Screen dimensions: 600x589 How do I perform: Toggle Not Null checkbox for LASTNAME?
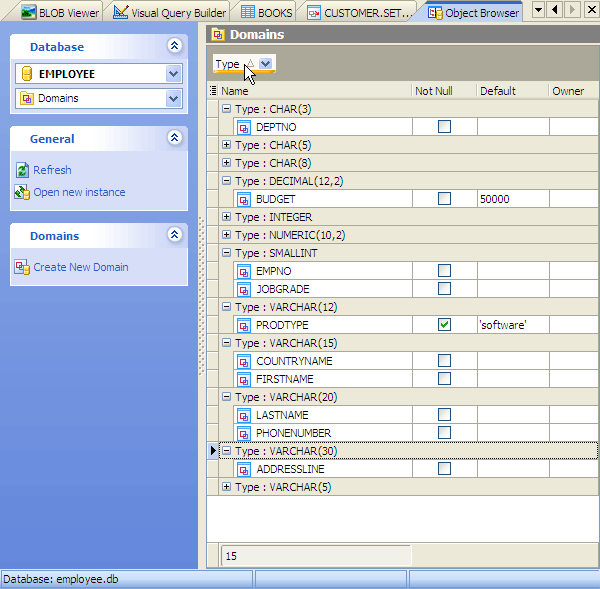444,414
